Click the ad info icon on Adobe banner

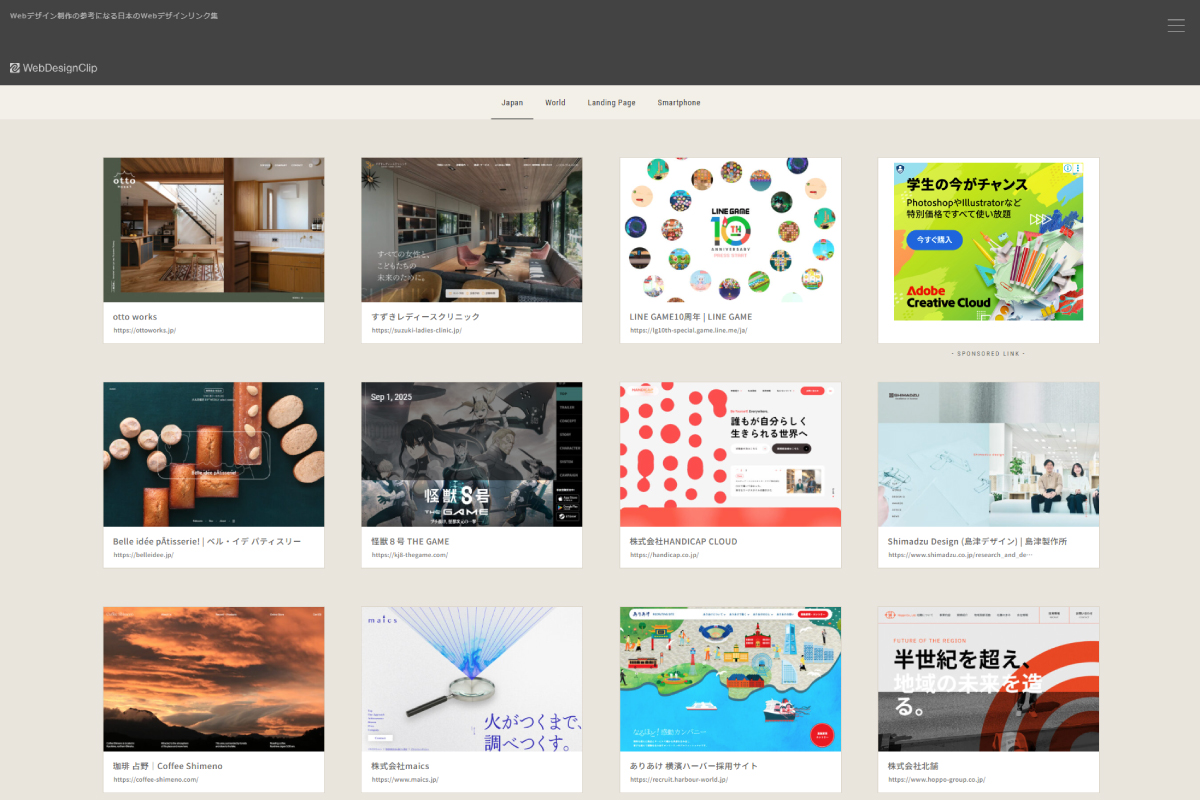(x=1066, y=168)
